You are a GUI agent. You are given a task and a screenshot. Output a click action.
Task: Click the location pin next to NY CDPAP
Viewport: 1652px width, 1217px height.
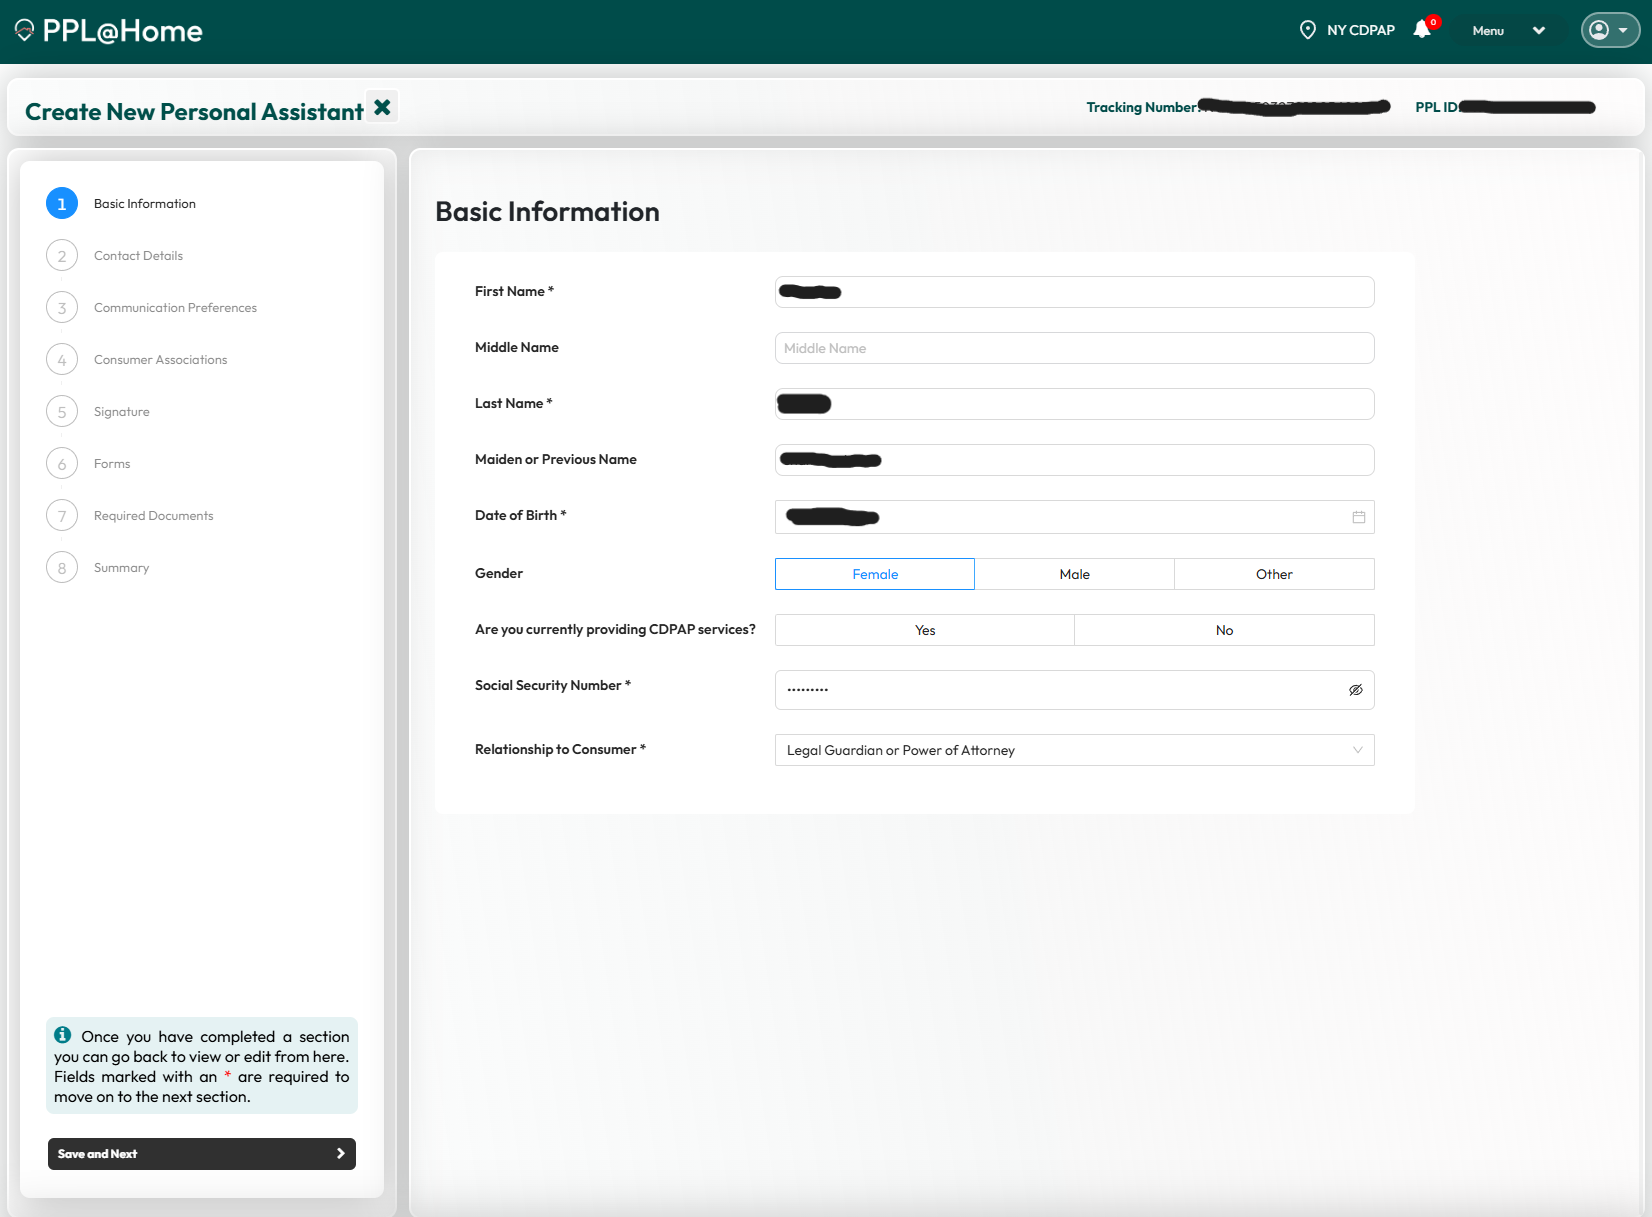click(x=1308, y=29)
